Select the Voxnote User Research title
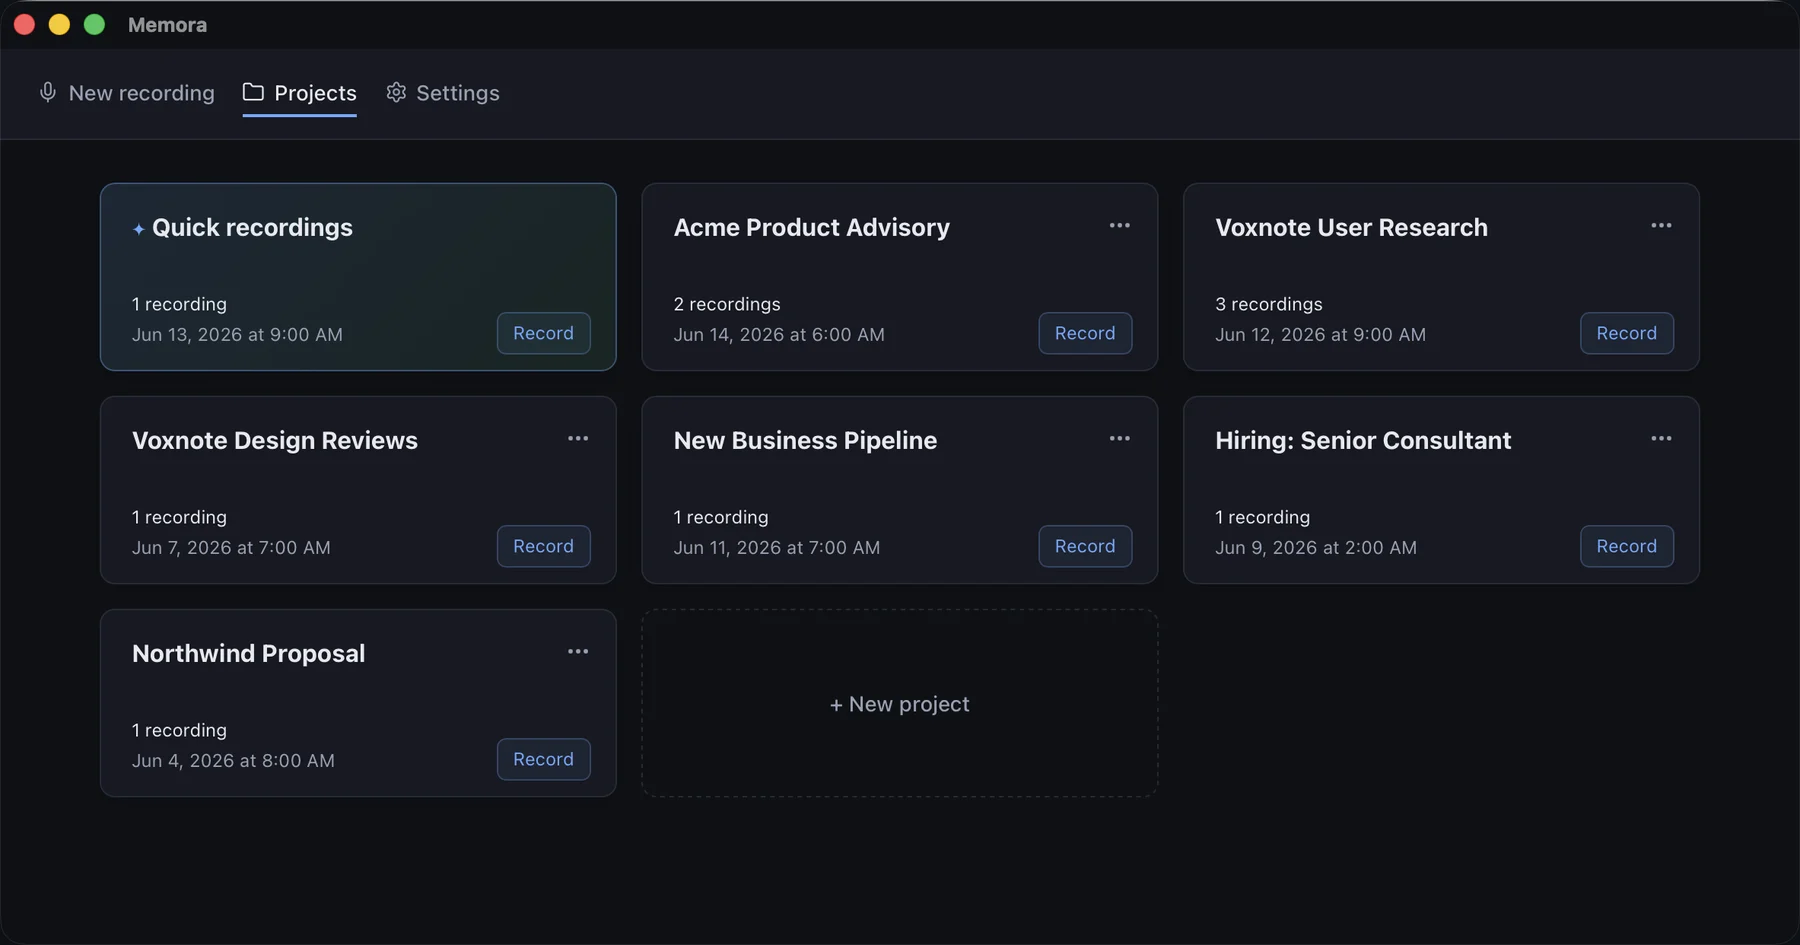1800x945 pixels. [1352, 228]
